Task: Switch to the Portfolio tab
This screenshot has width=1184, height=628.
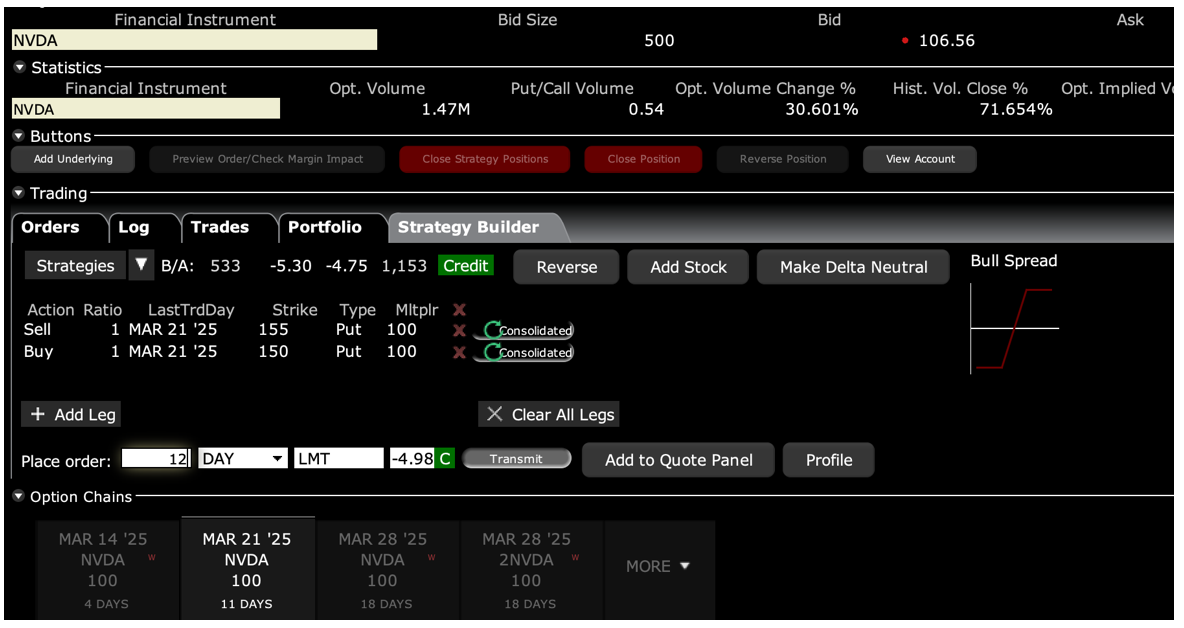Action: 324,228
